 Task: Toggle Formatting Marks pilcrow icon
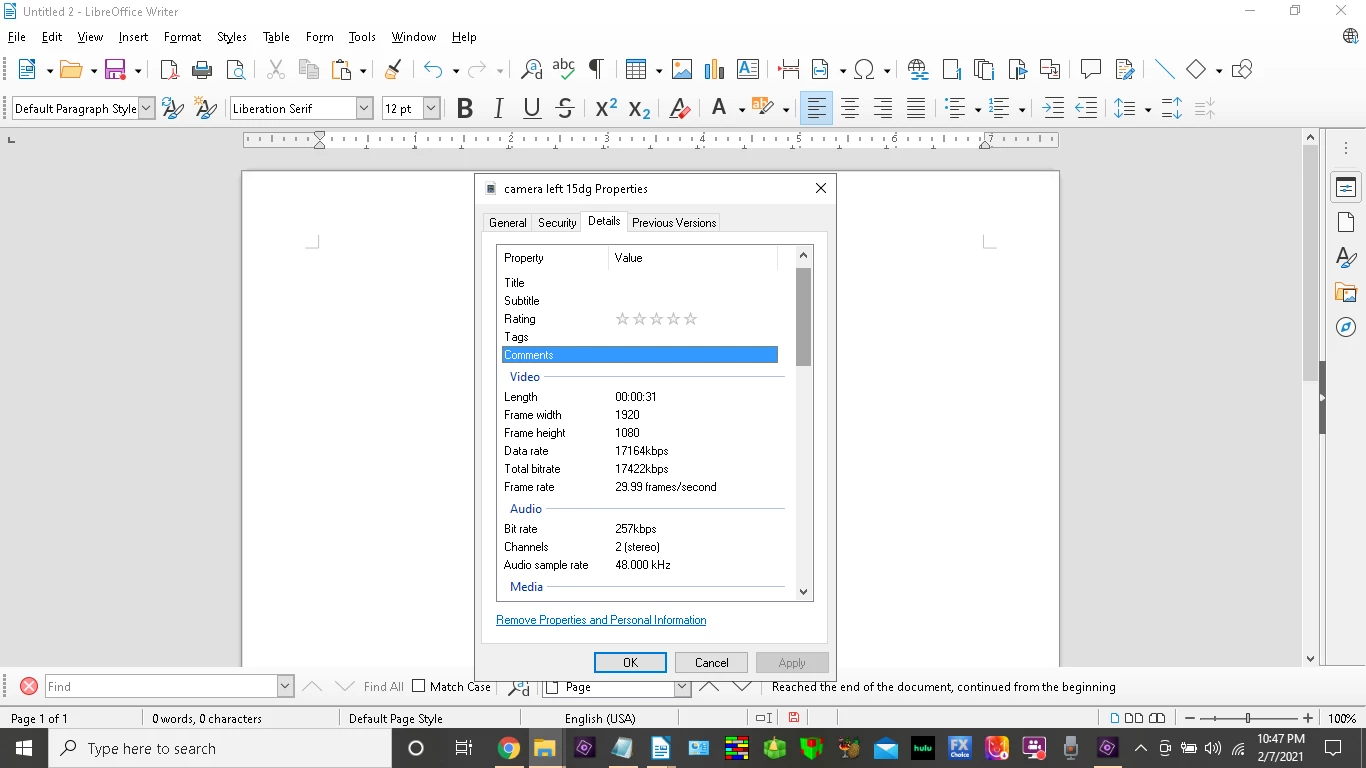(596, 69)
